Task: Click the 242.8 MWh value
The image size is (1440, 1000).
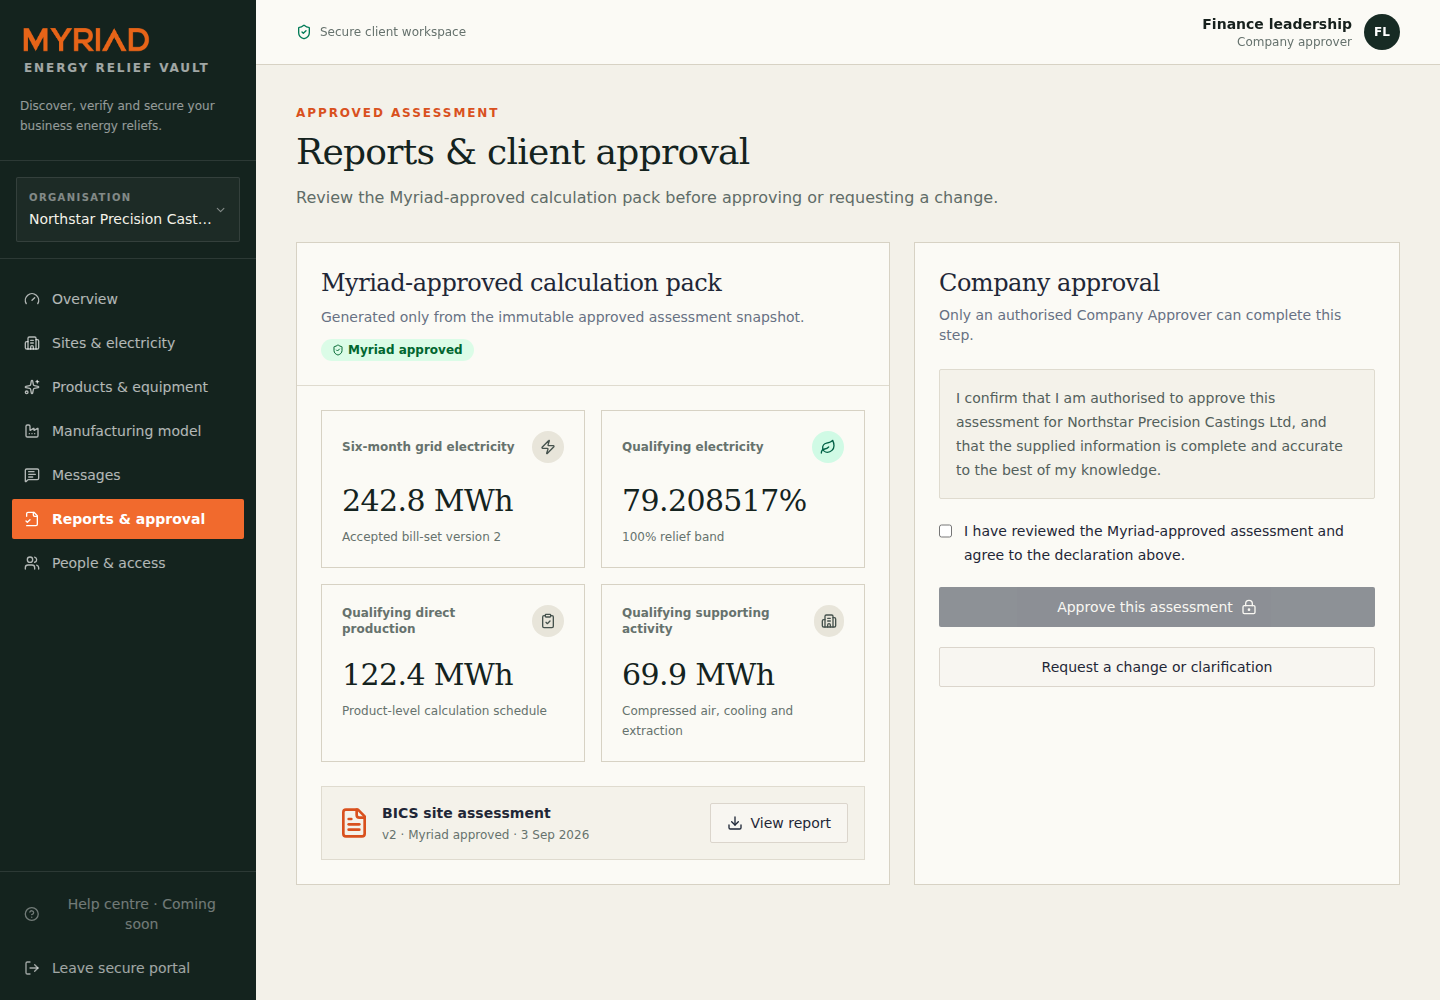Action: tap(427, 500)
